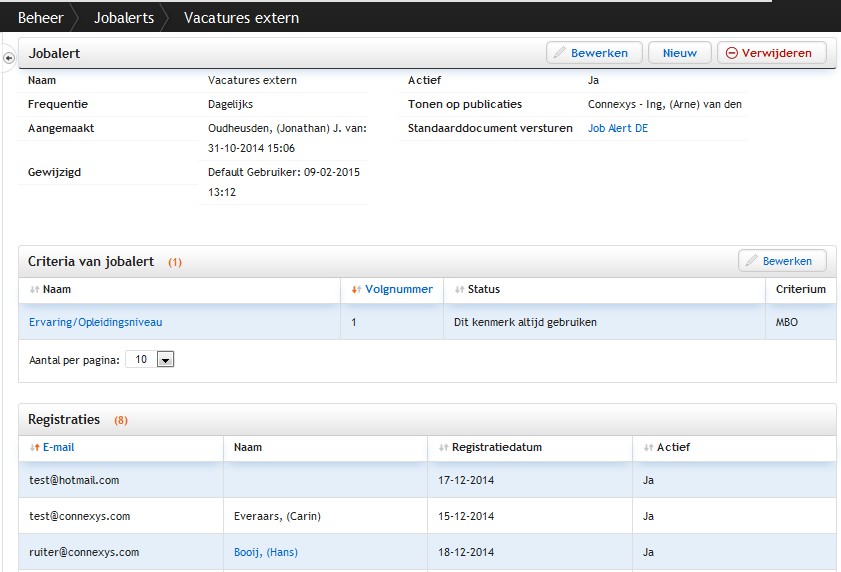This screenshot has width=841, height=572.
Task: Select test@connexys.com email cell
Action: [79, 516]
